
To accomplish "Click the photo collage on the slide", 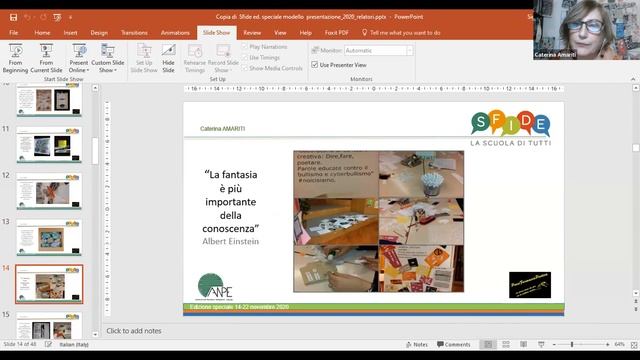I will 378,221.
